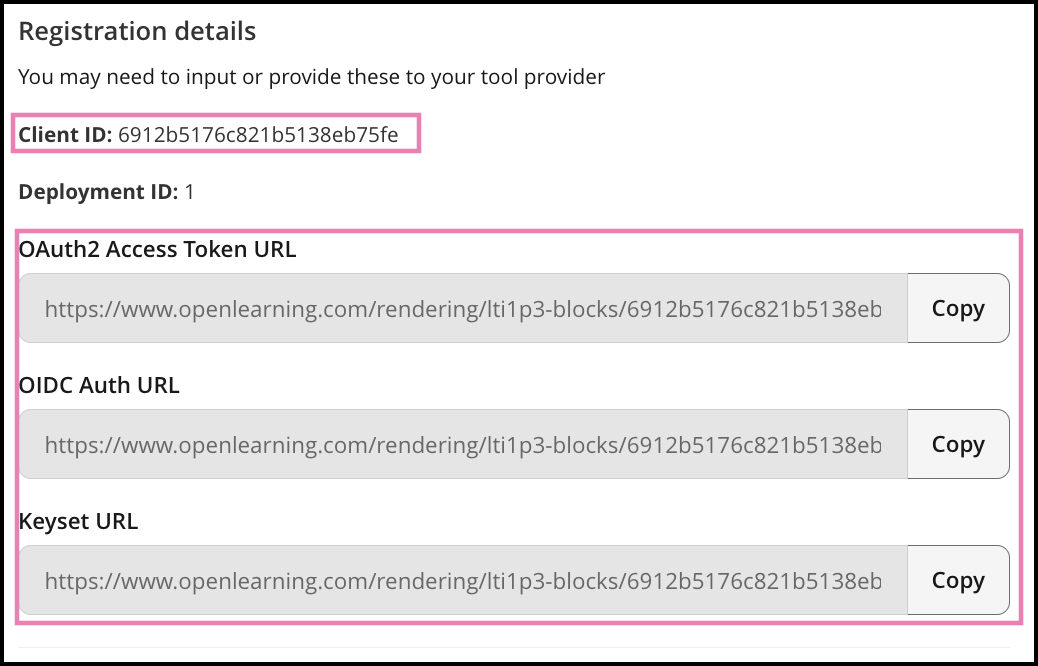Focus the OIDC Auth URL text field
The width and height of the screenshot is (1038, 666).
tap(463, 445)
